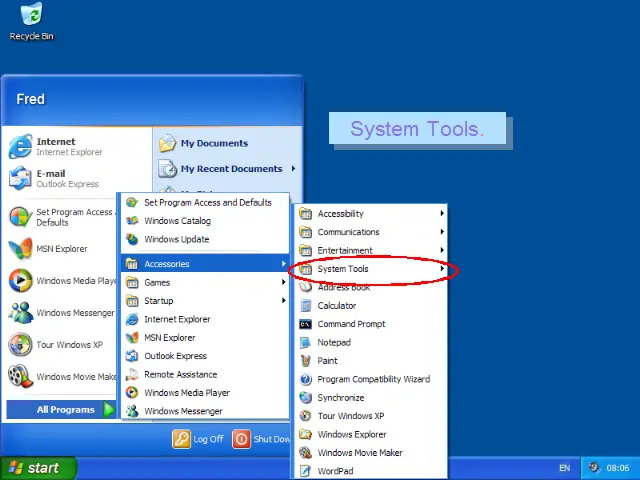Screen dimensions: 640x480
Task: Click the Windows Media Player icon in left pane
Action: click(20, 280)
